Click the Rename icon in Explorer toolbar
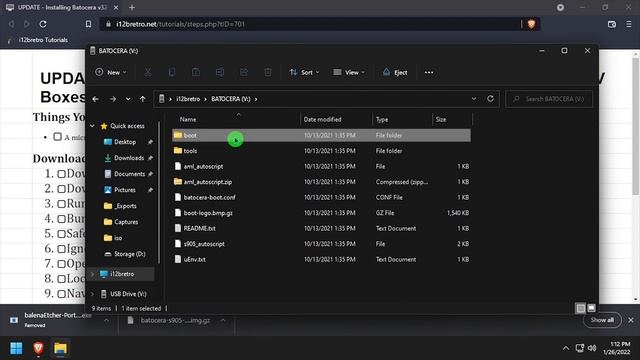The height and width of the screenshot is (360, 640). [220, 72]
